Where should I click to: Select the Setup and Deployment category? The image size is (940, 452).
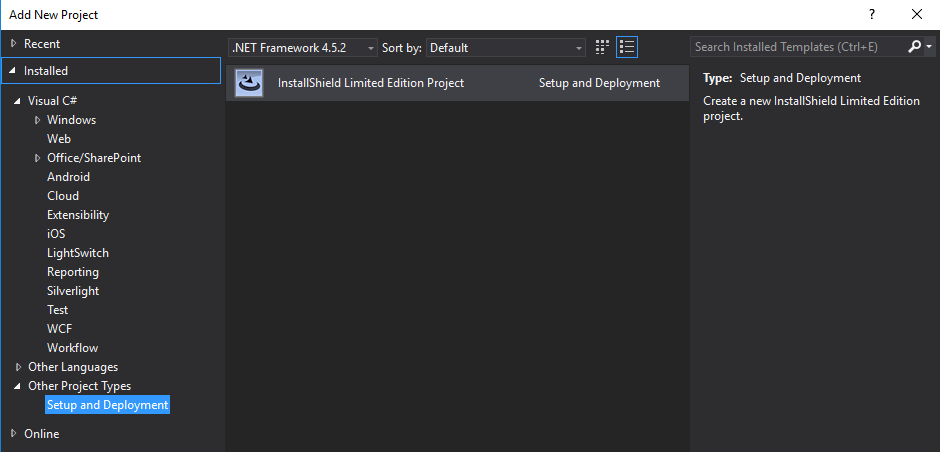tap(108, 405)
